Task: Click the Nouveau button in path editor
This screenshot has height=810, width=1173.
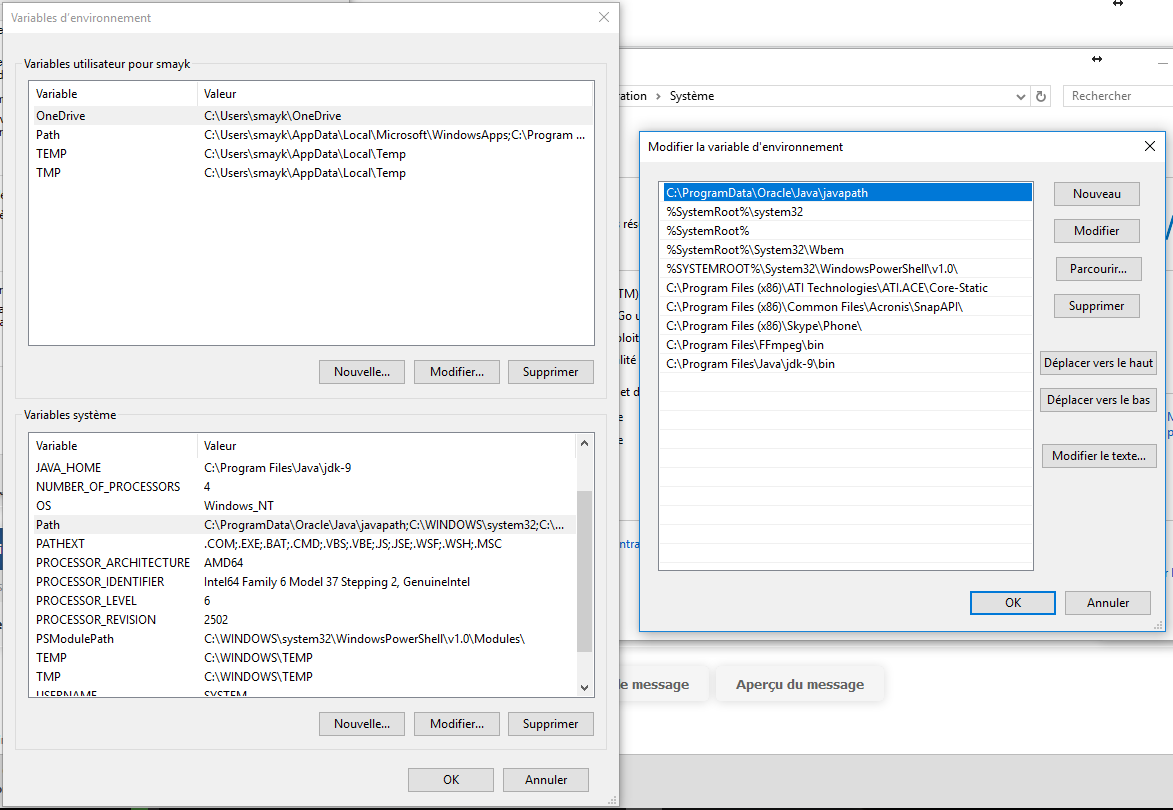Action: (1096, 194)
